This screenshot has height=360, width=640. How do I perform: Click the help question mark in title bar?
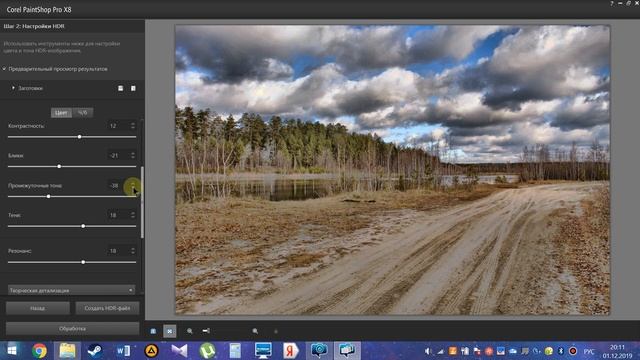(x=611, y=3)
